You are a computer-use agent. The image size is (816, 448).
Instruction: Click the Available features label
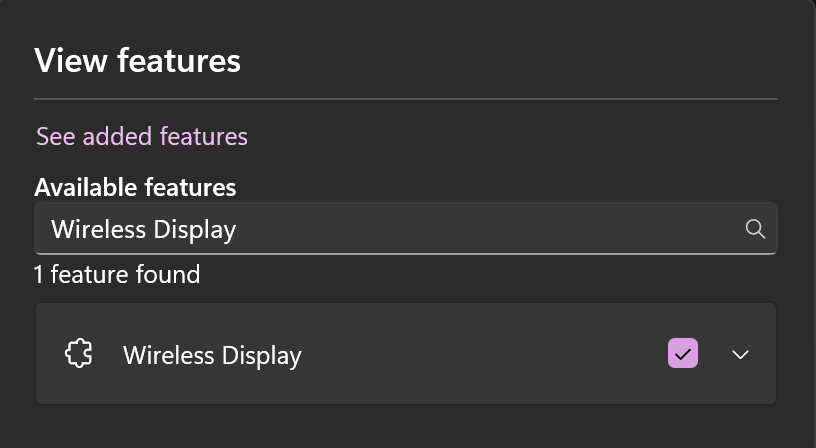point(135,187)
